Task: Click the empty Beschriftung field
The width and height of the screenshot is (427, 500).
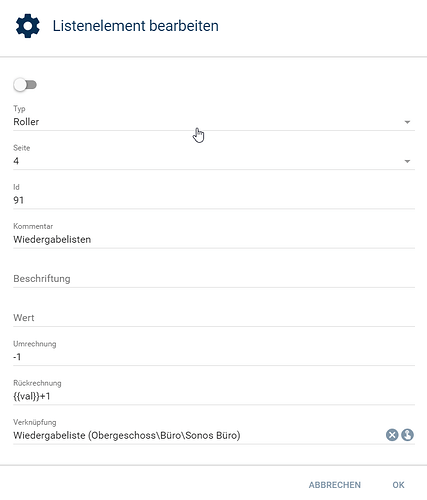Action: pos(214,278)
